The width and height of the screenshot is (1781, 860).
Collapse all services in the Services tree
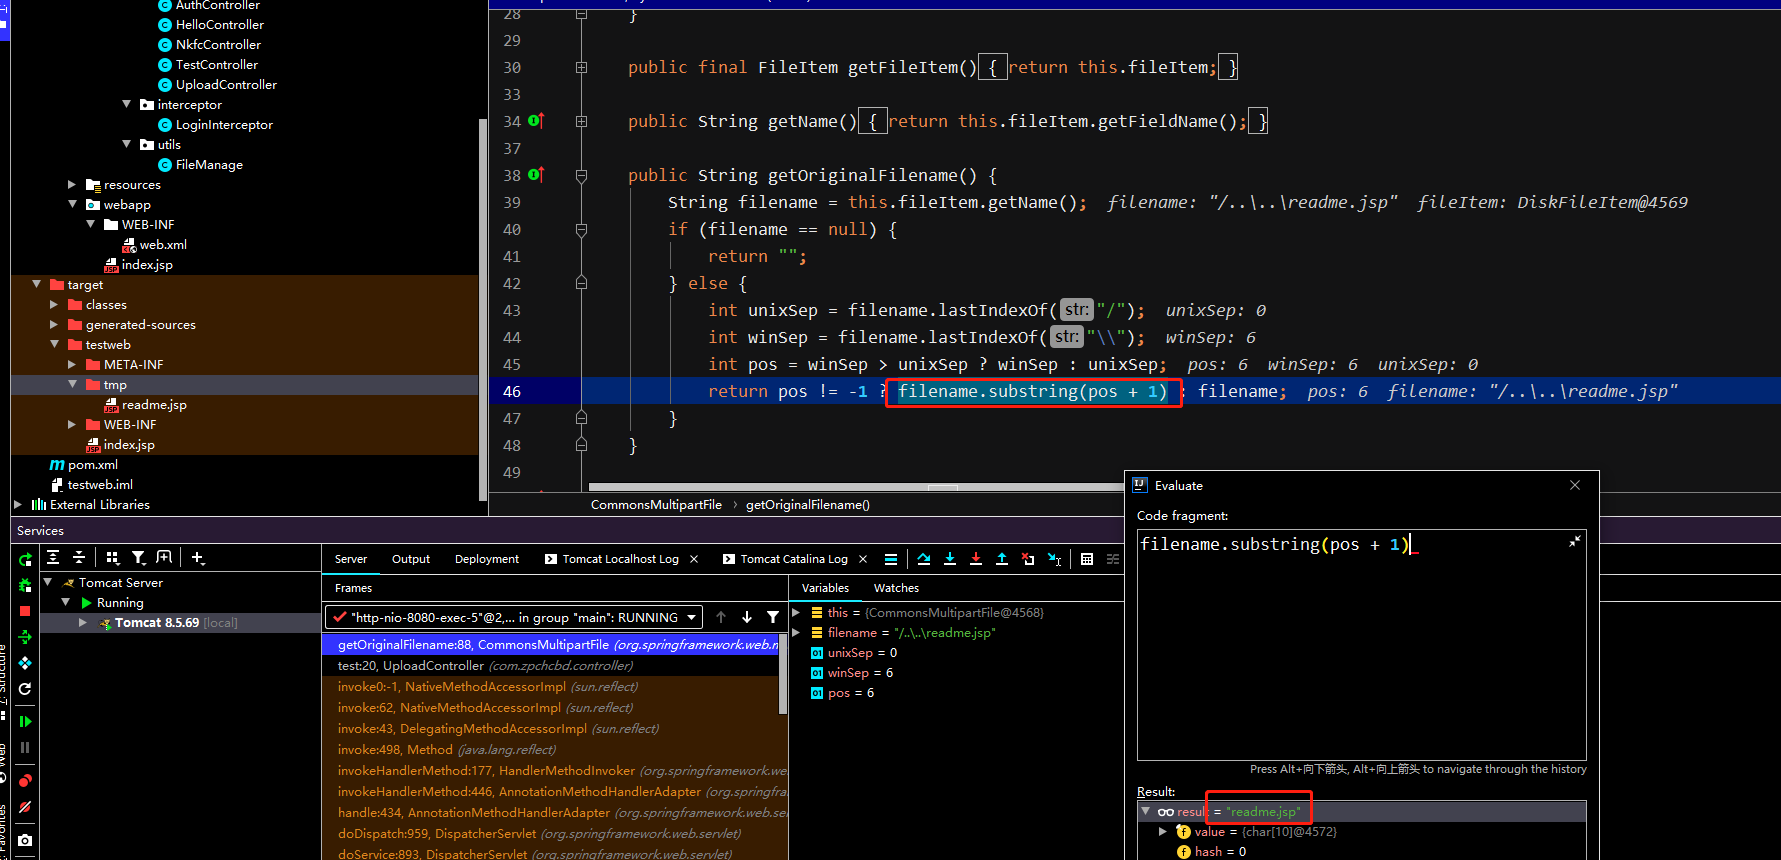[78, 558]
